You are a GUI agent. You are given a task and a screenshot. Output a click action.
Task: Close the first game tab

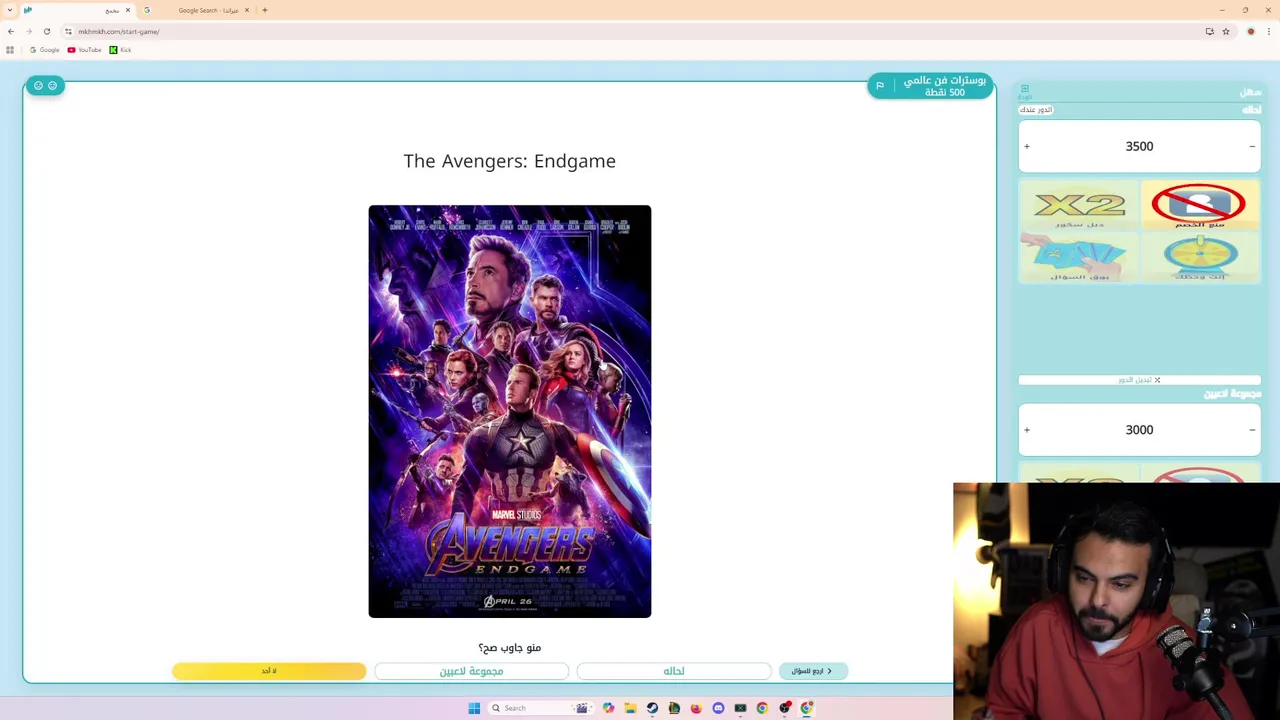click(128, 10)
